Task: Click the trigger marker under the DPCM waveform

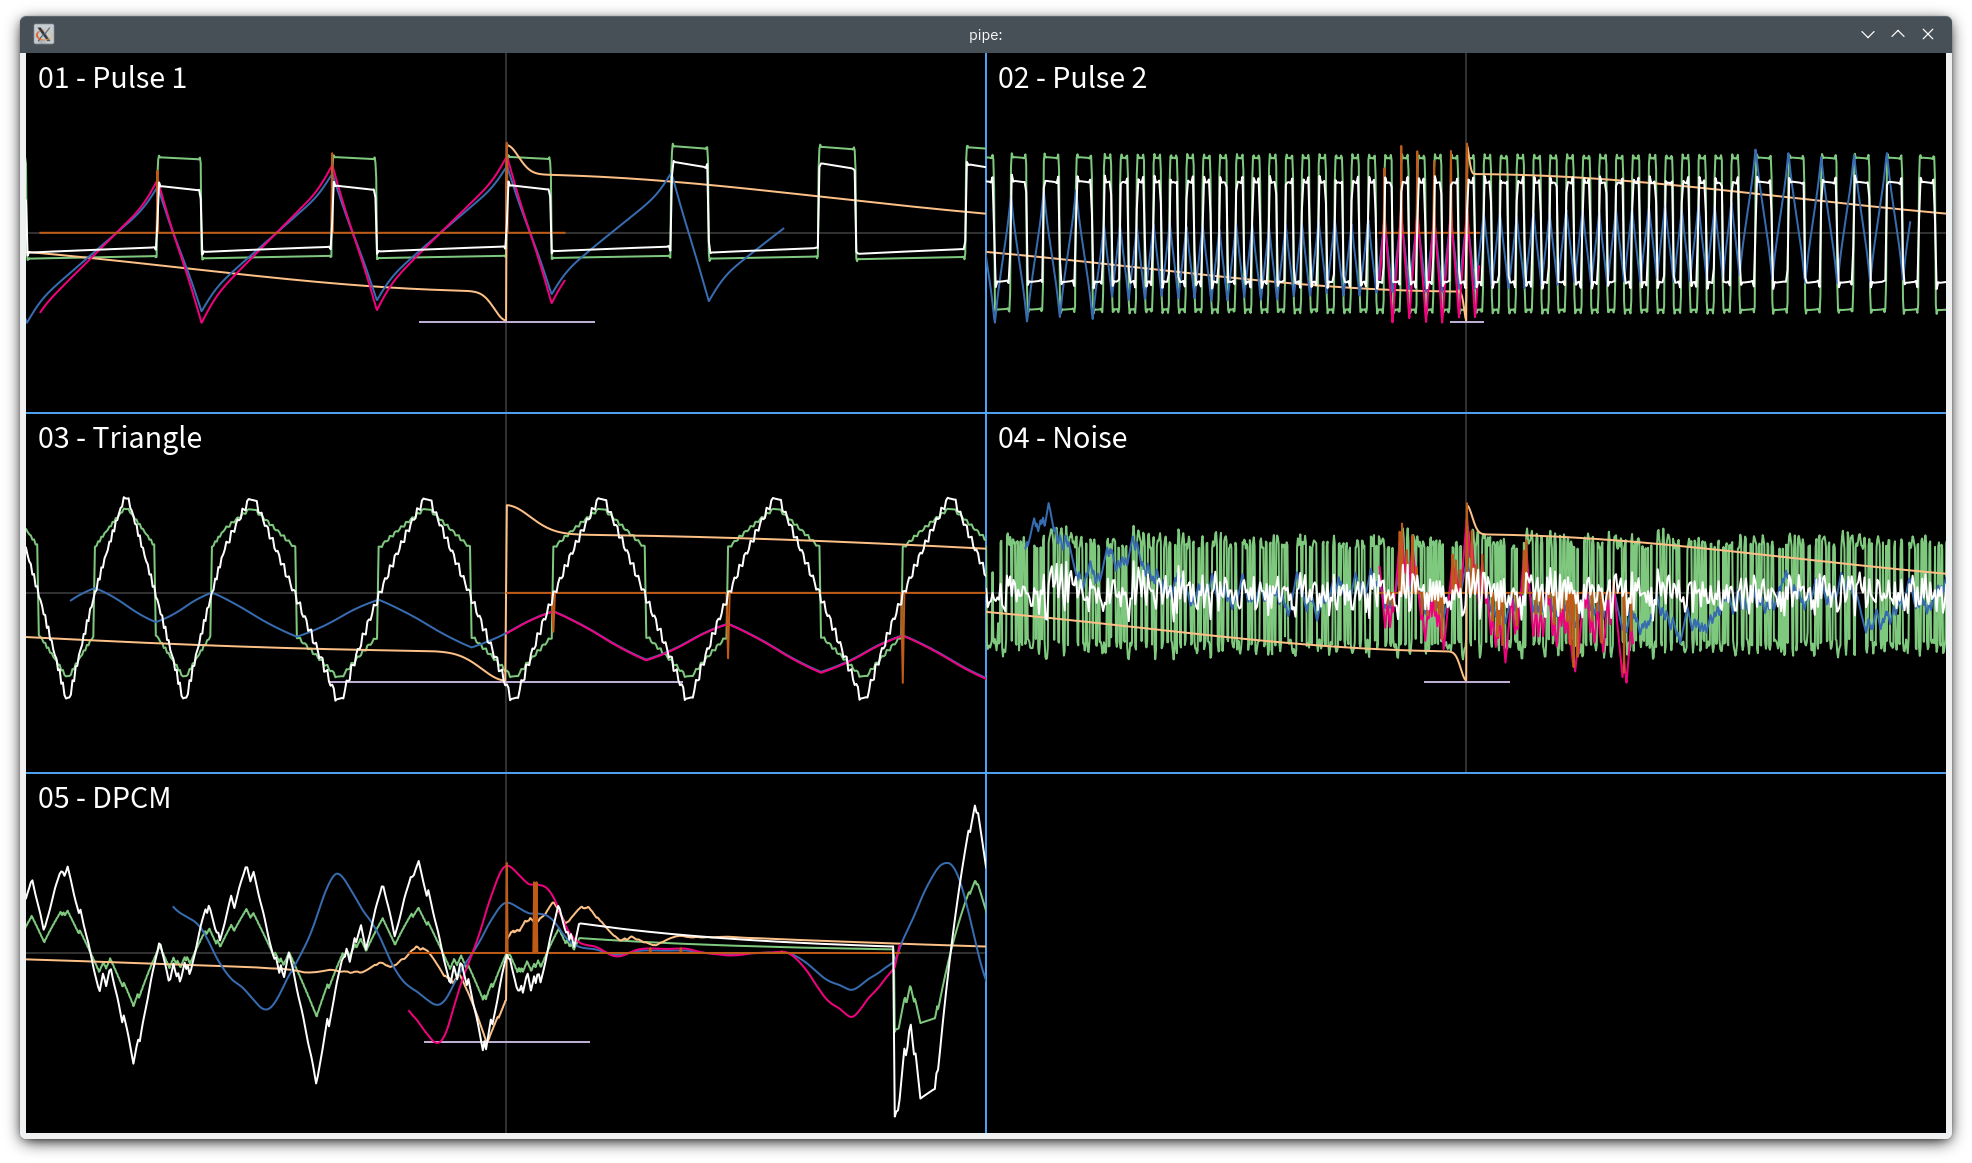Action: coord(507,1041)
